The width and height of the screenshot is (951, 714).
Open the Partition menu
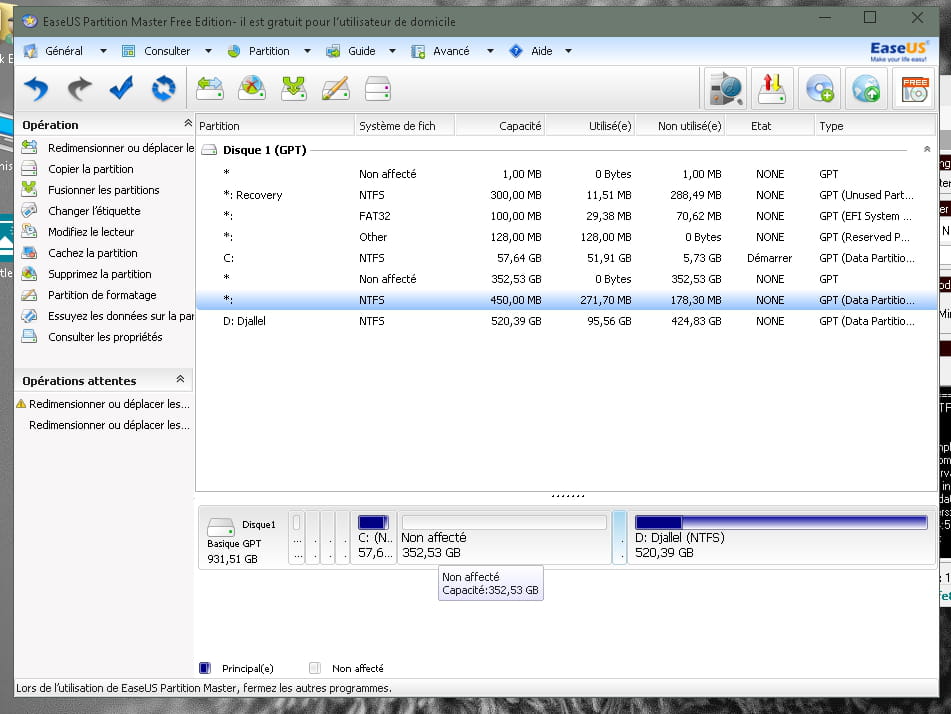pos(269,51)
